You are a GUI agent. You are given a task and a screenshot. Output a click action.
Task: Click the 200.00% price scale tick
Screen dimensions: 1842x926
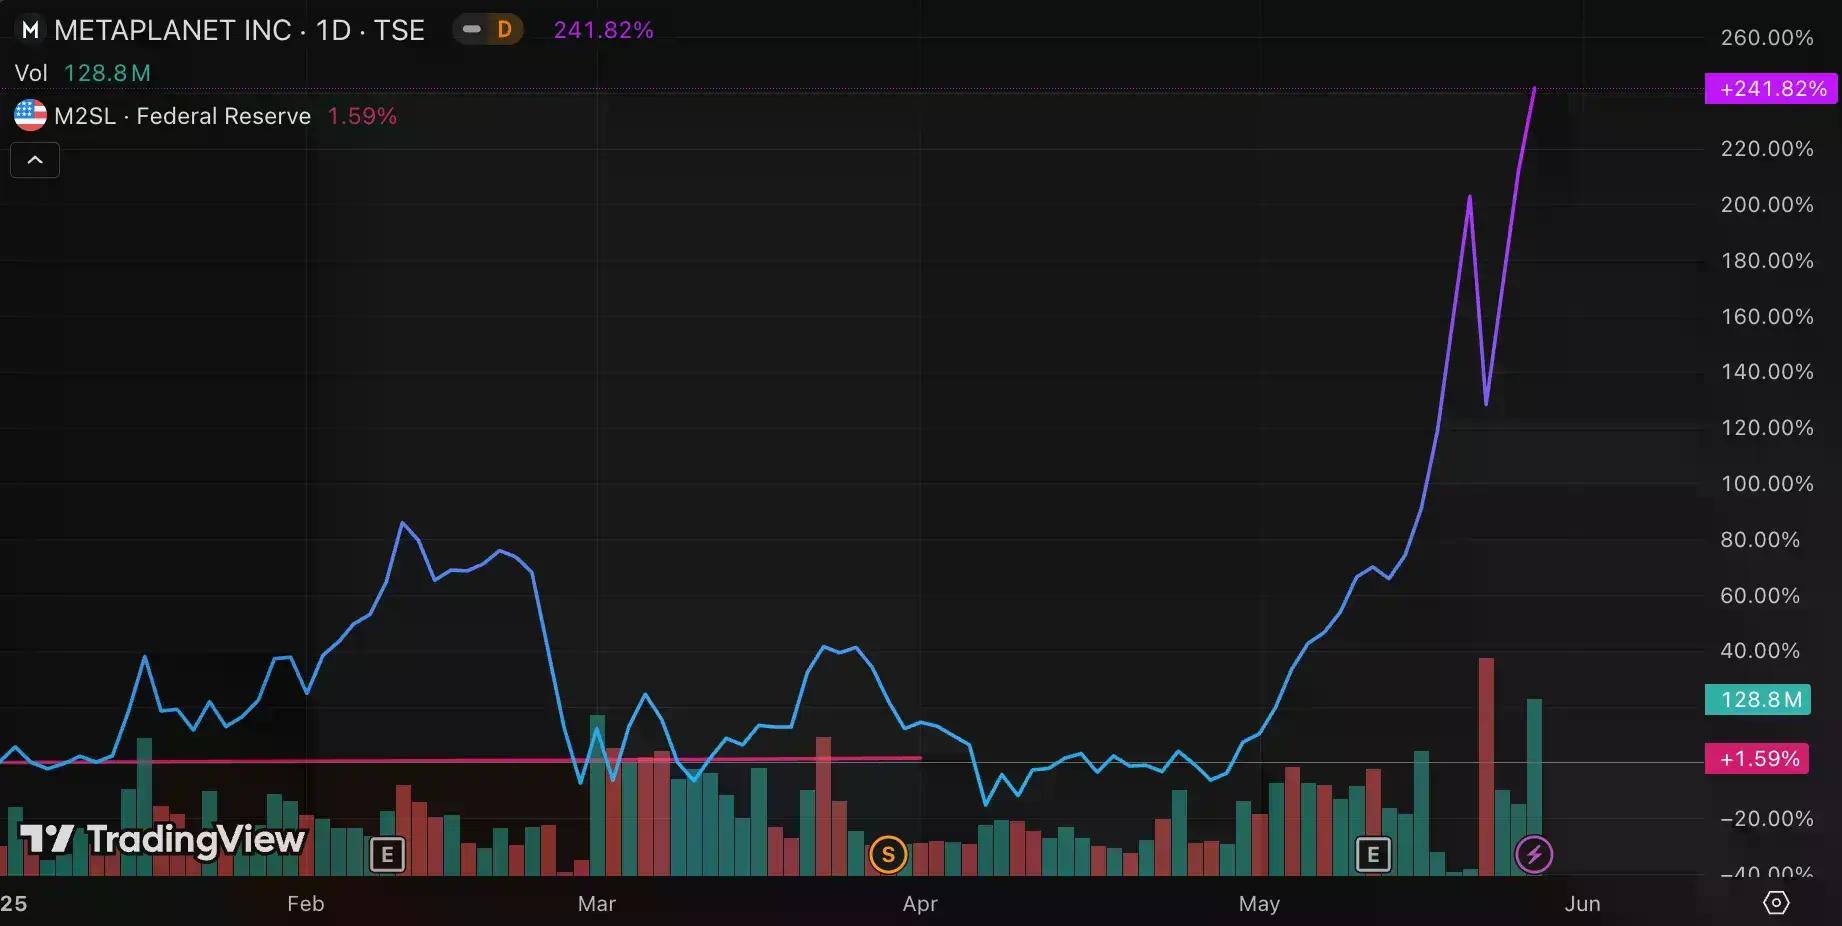[x=1767, y=205]
